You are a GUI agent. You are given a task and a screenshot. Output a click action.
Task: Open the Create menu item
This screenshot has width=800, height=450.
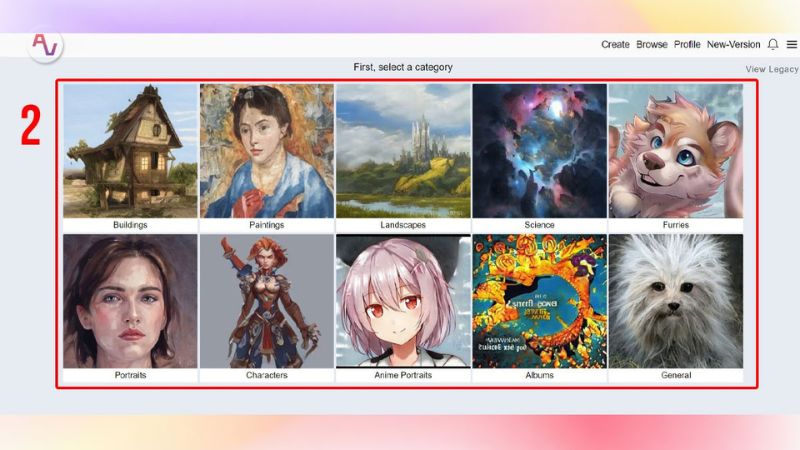pos(615,45)
